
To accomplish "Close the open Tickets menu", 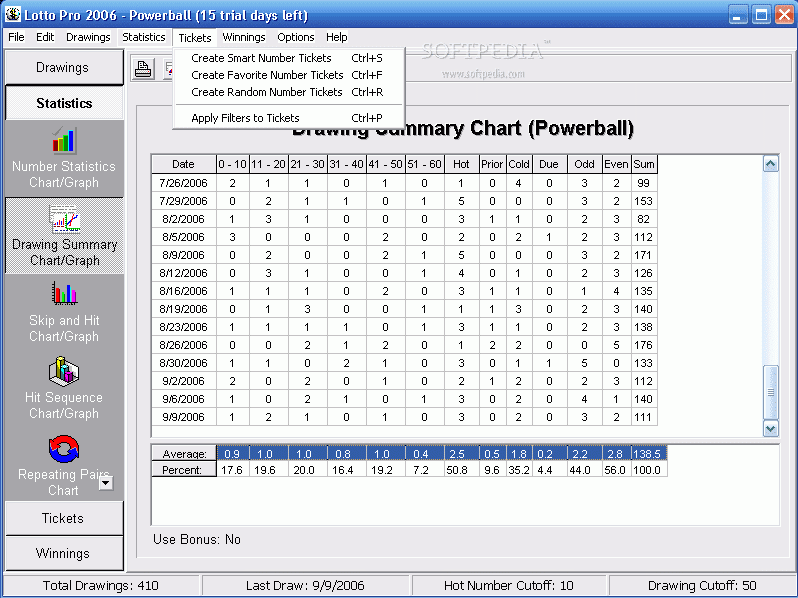I will tap(195, 38).
